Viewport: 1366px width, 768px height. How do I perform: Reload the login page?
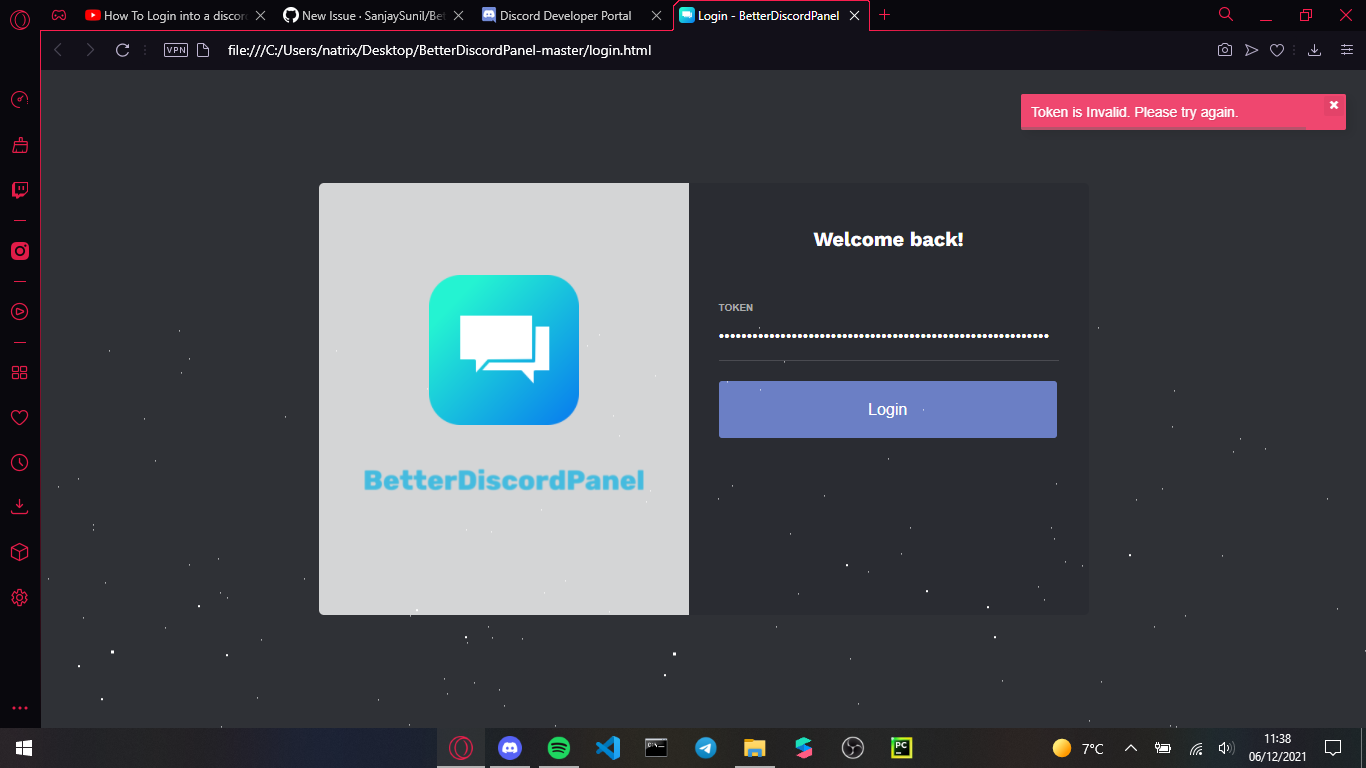tap(122, 50)
